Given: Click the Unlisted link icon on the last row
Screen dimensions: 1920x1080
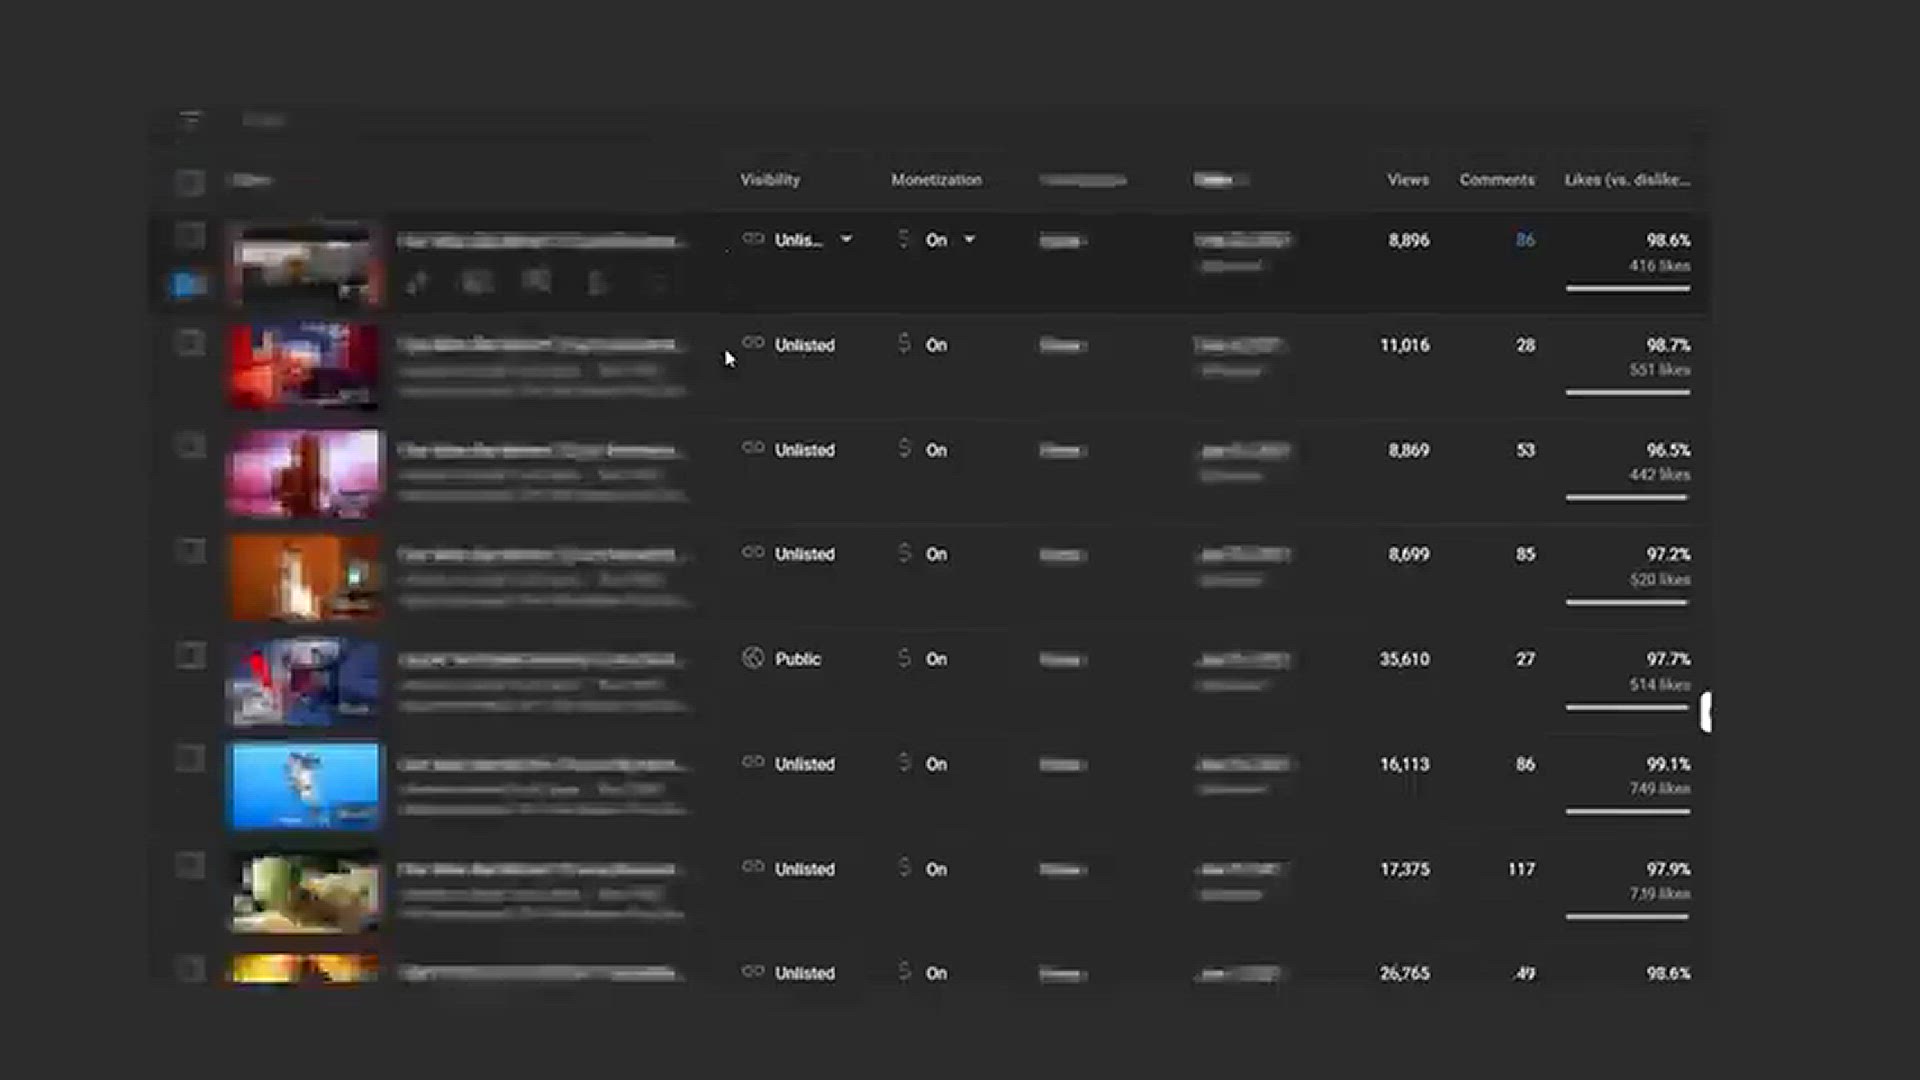Looking at the screenshot, I should tap(753, 972).
